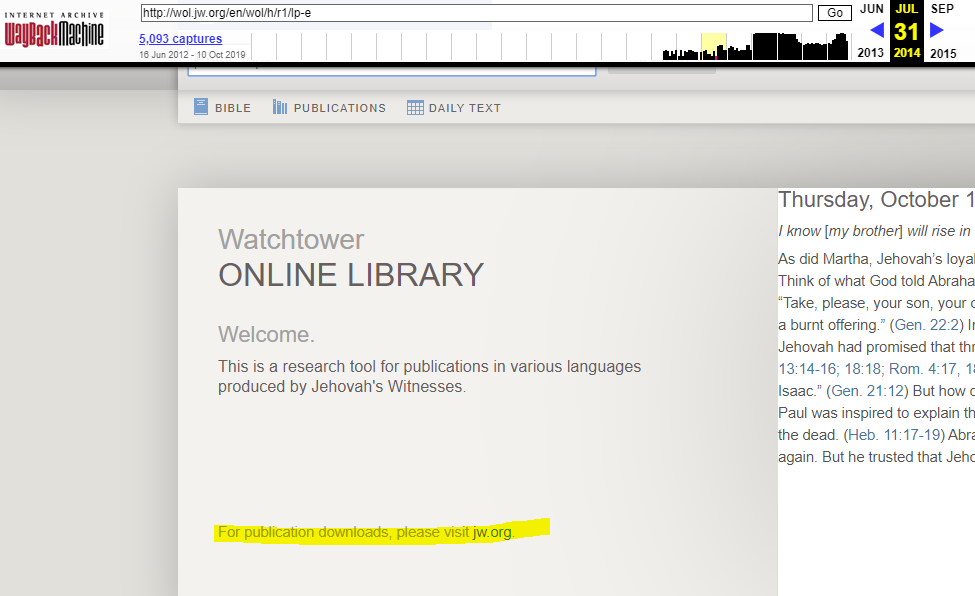The image size is (975, 596).
Task: Jump to SEP capture month
Action: pos(942,9)
